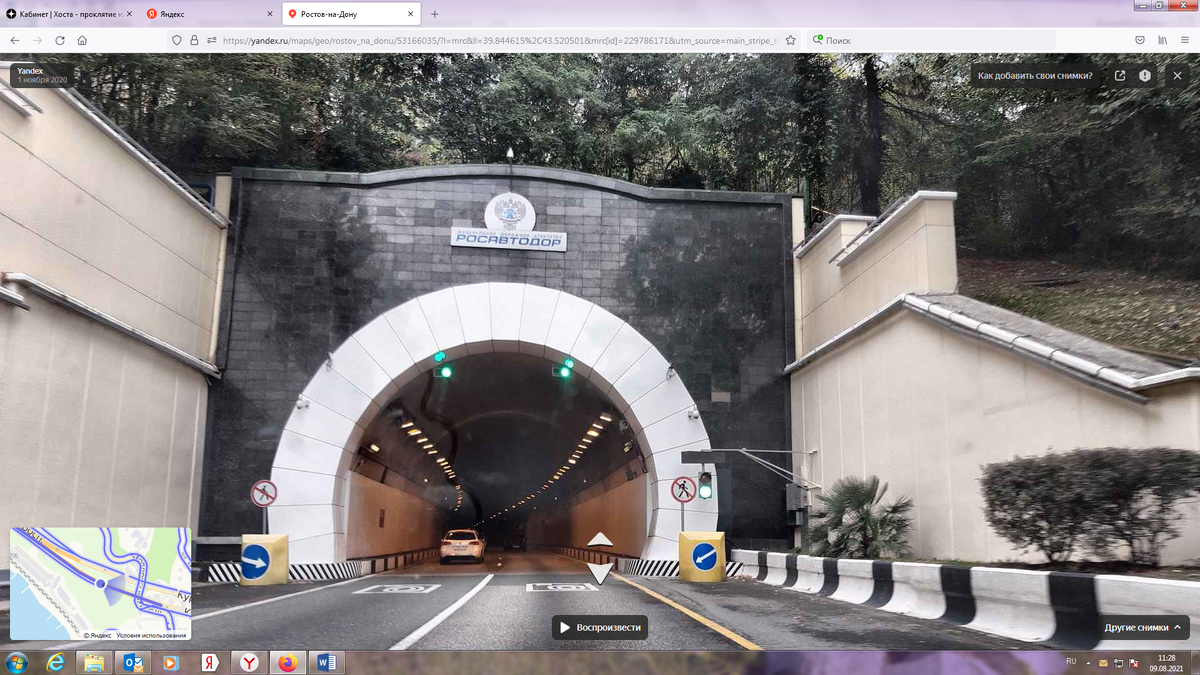Screen dimensions: 1200x675
Task: Click the Воспроизвести play button
Action: coord(600,627)
